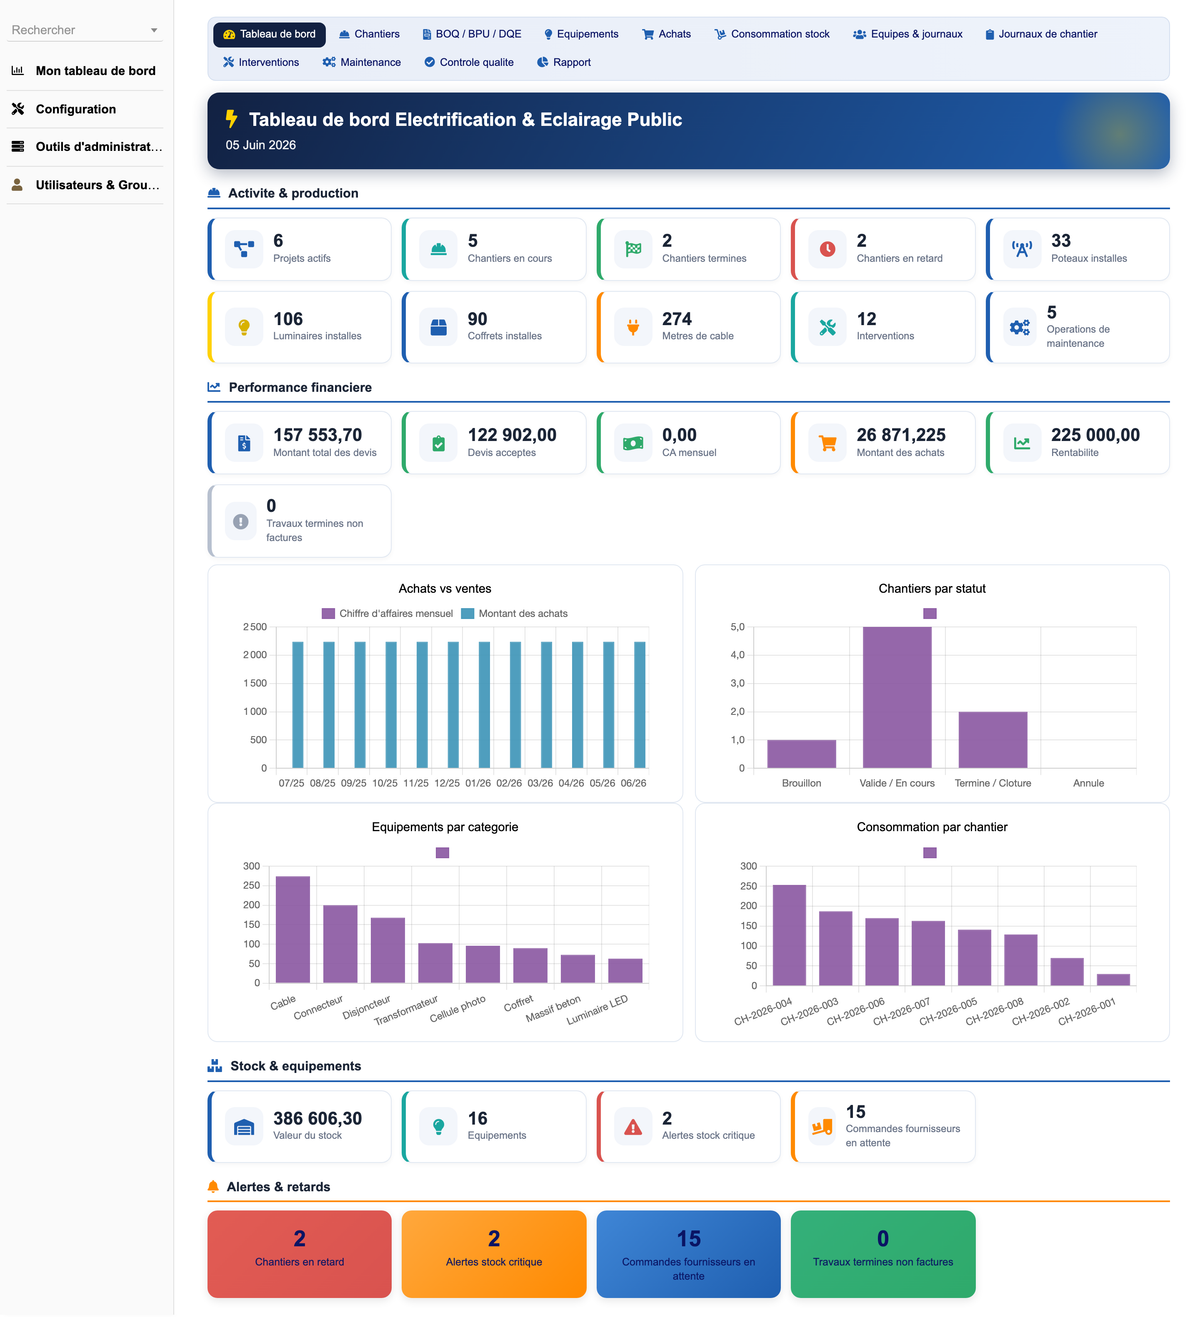This screenshot has width=1200, height=1318.
Task: Click the Alertes stock critique warning icon
Action: pos(633,1127)
